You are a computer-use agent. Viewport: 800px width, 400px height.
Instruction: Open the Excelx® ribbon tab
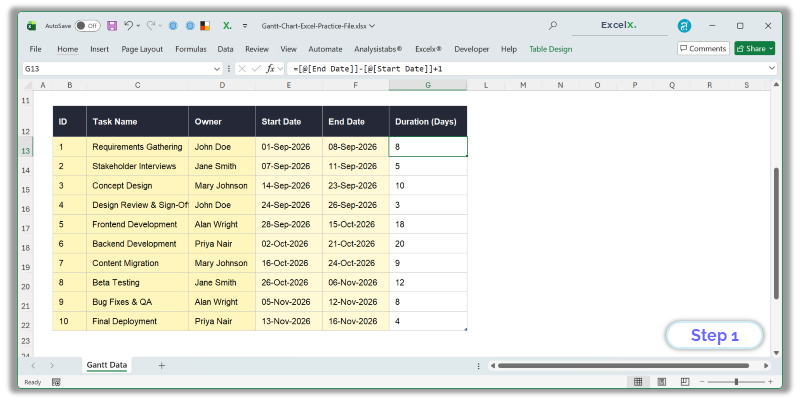[428, 49]
